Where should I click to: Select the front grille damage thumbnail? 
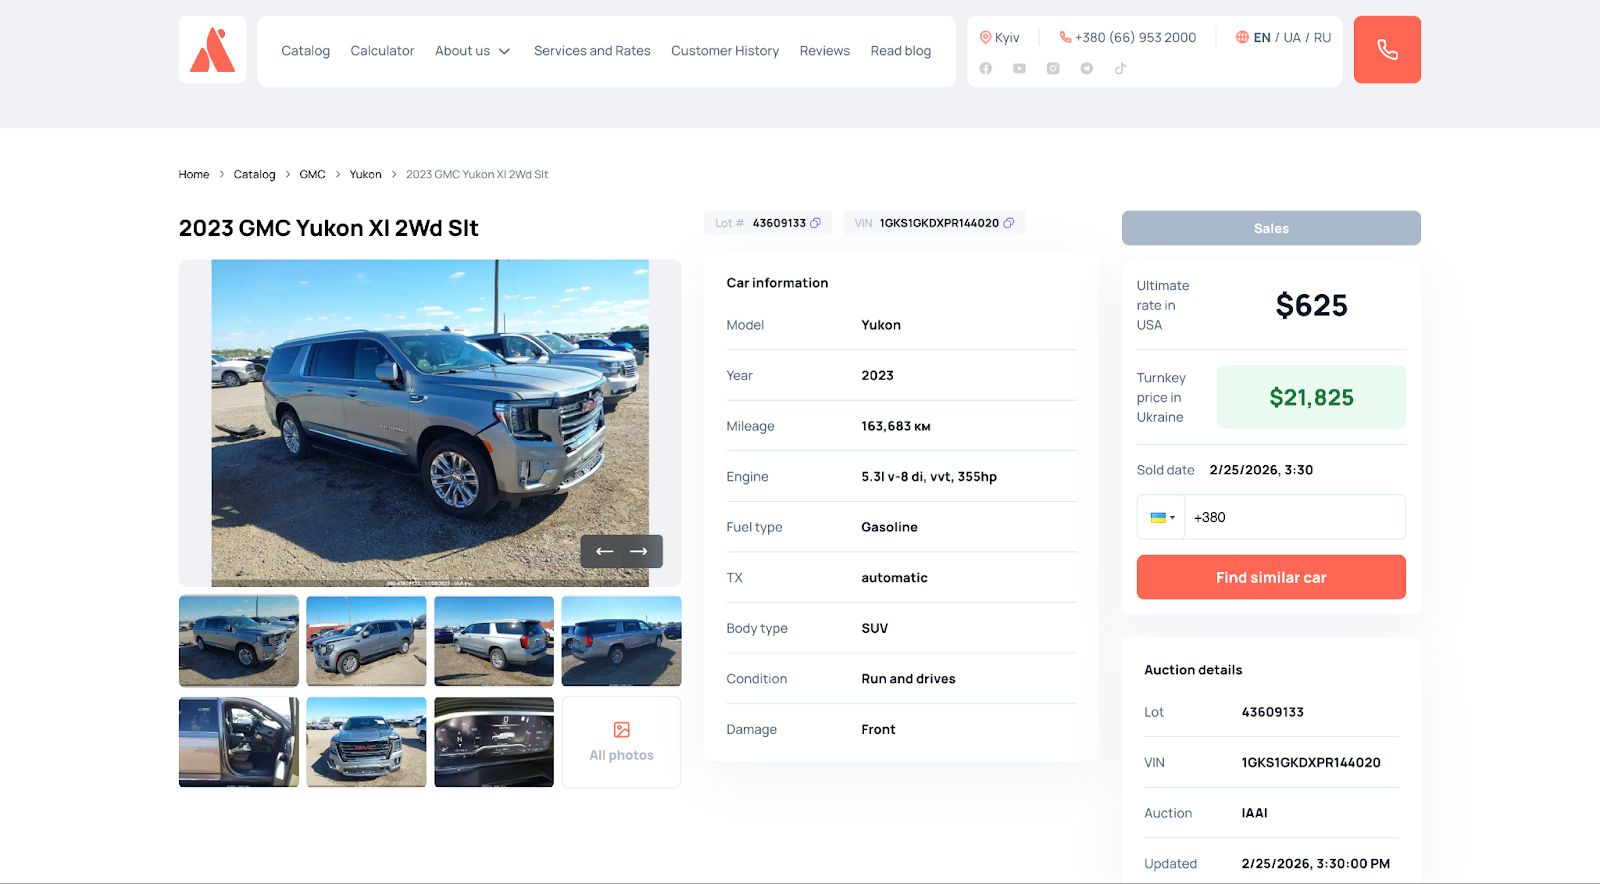coord(366,742)
